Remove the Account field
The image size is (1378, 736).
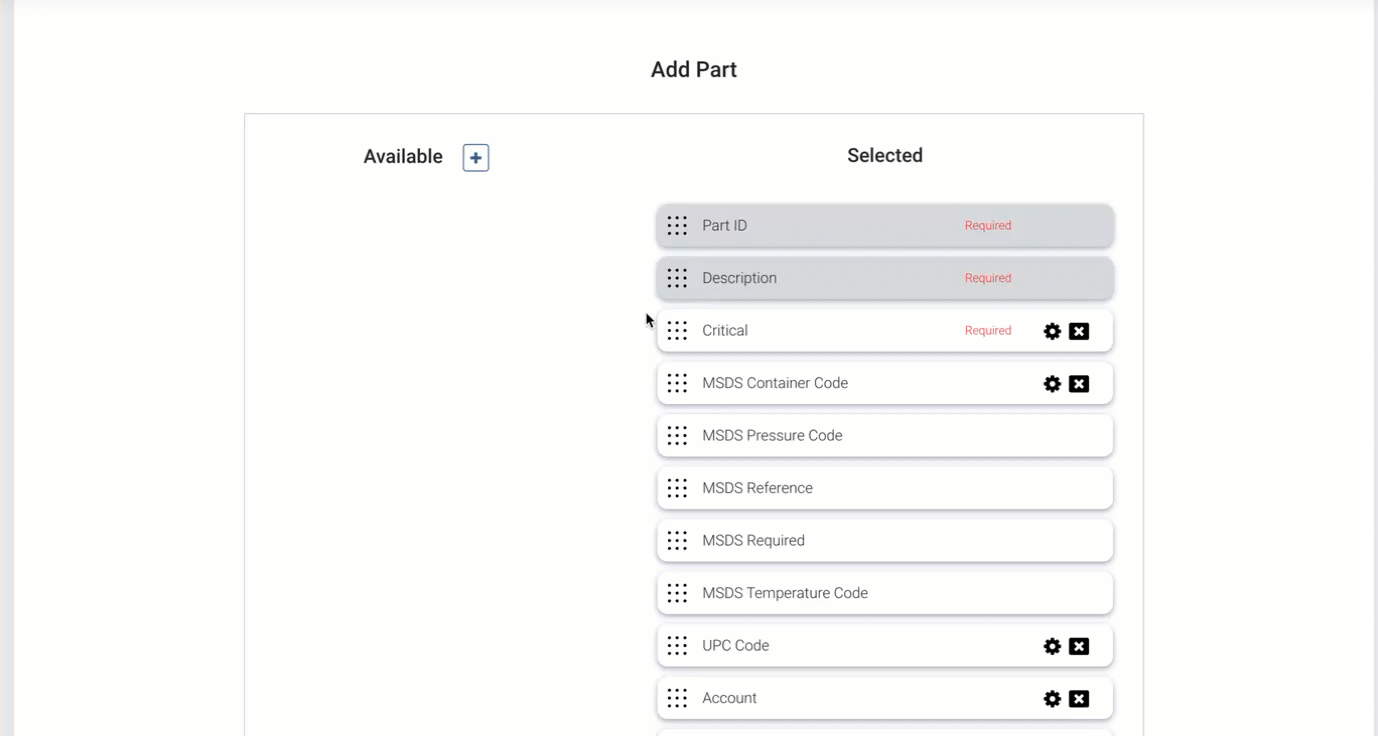[1079, 699]
